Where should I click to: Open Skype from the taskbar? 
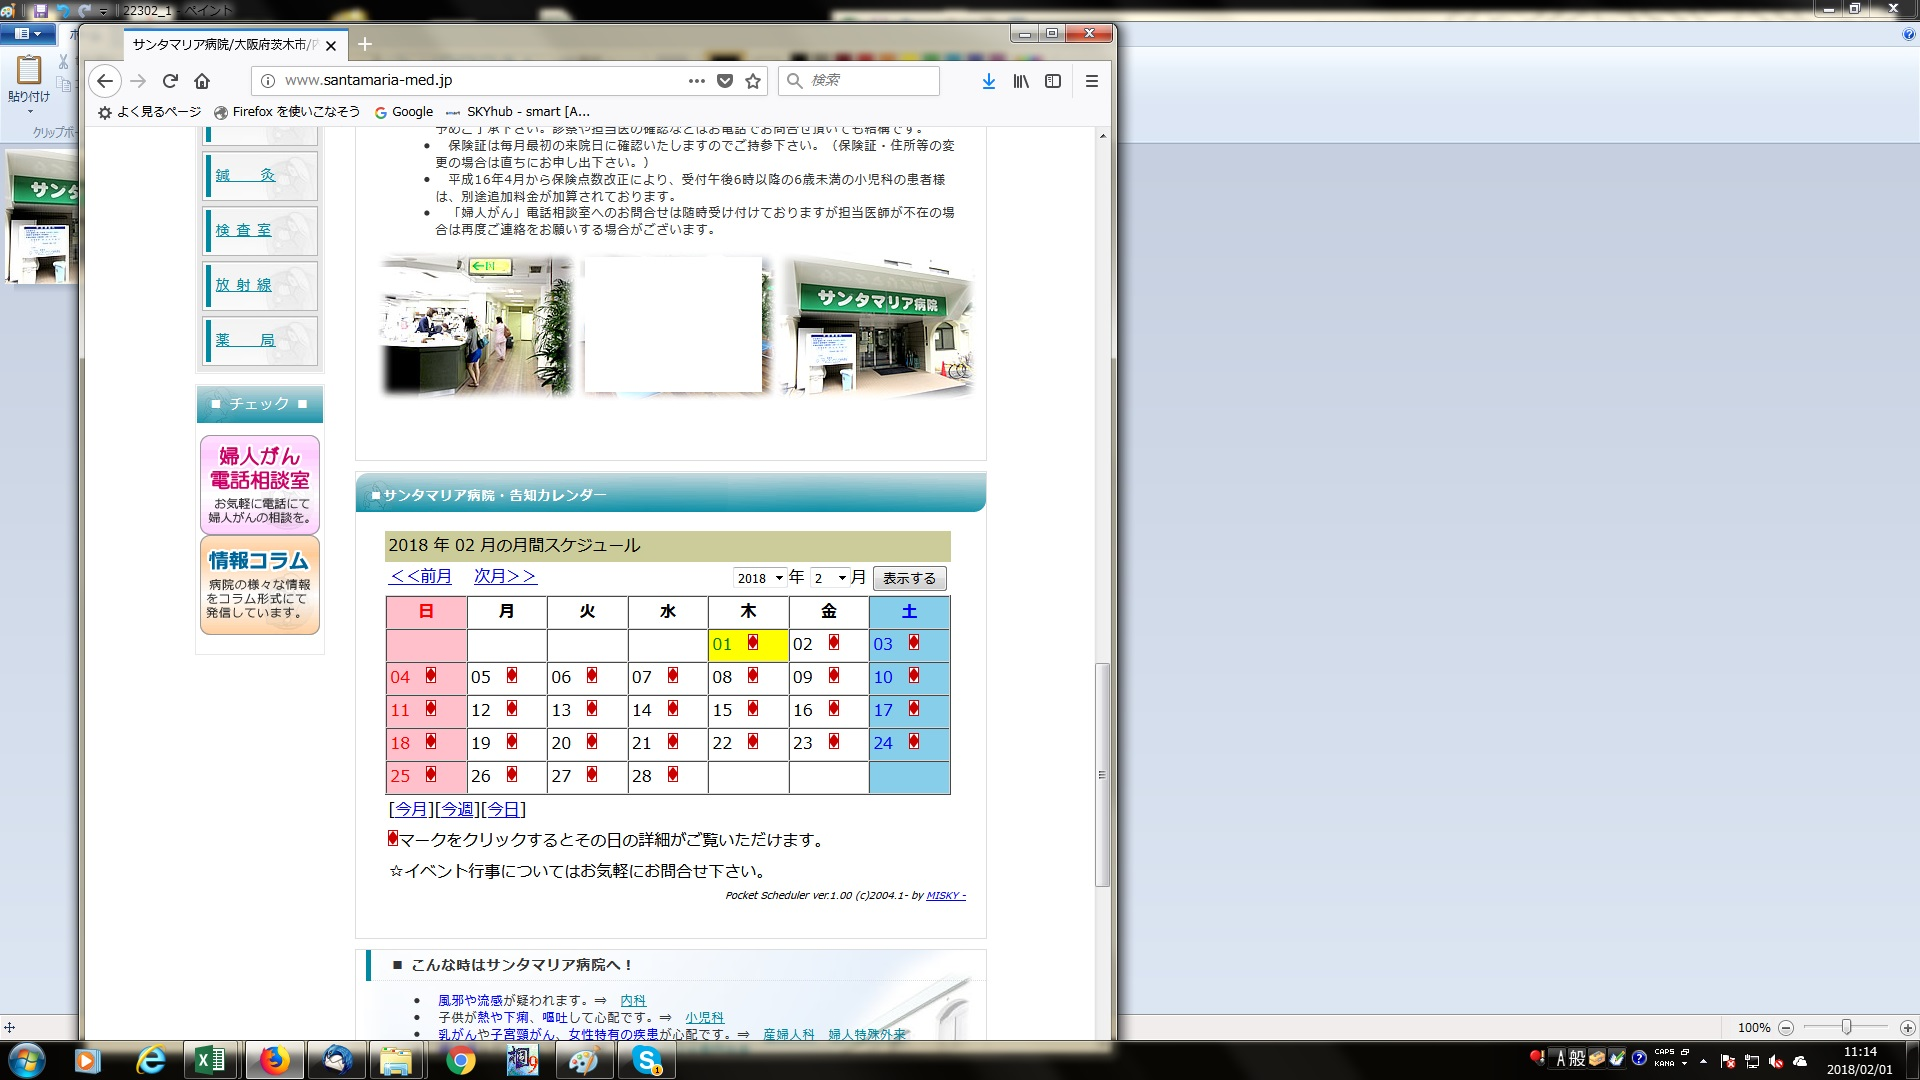[648, 1060]
